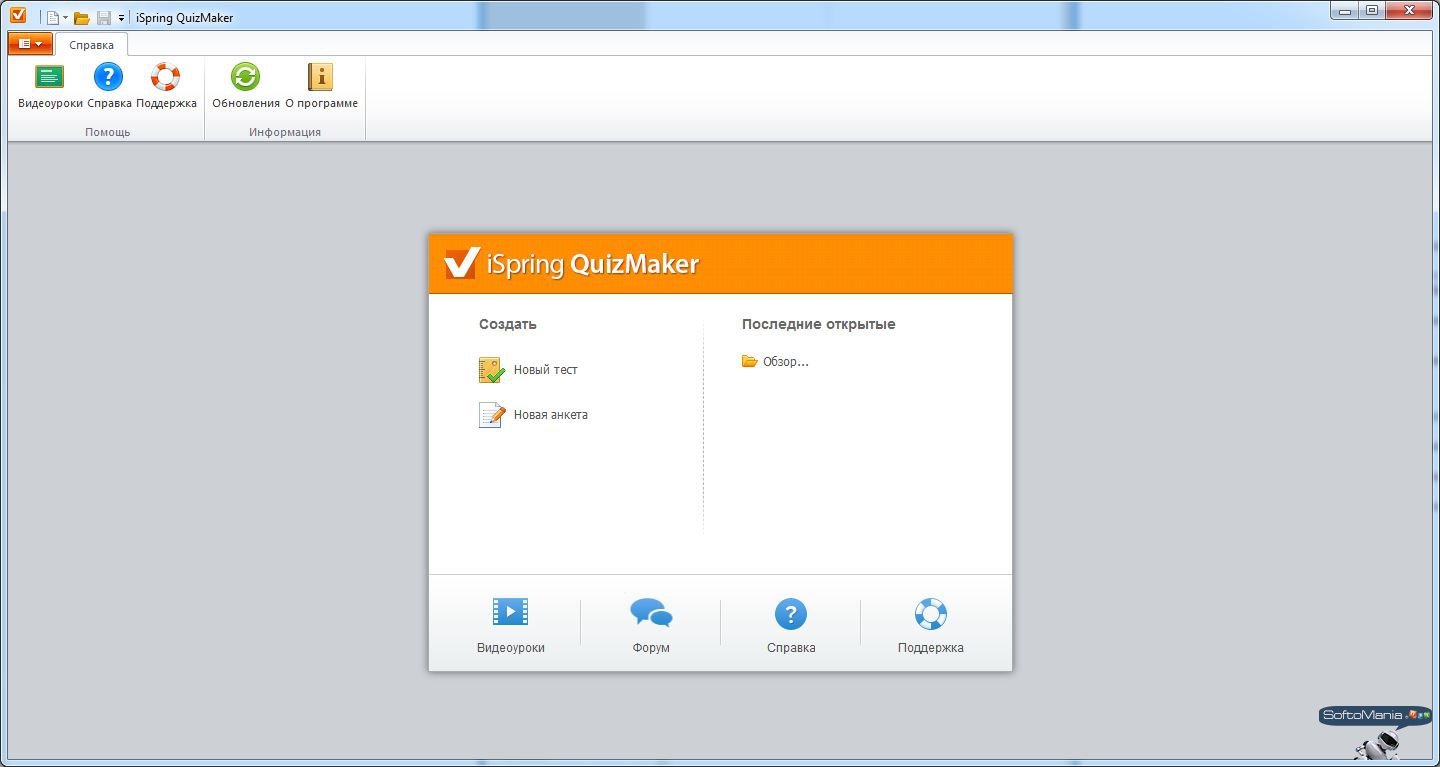
Task: Click the iSpring QuizMaker logo banner
Action: [x=721, y=264]
